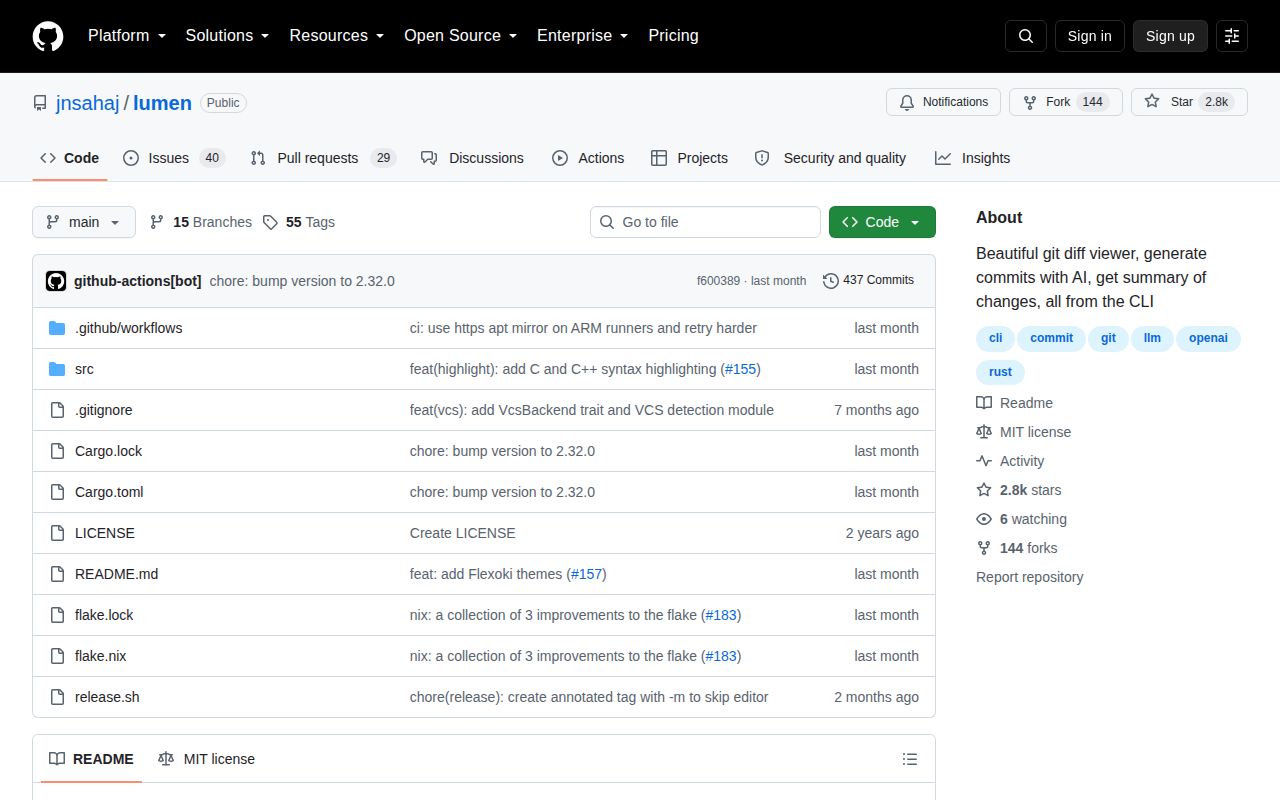Focus the Go to file search field
The width and height of the screenshot is (1280, 800).
pyautogui.click(x=705, y=222)
